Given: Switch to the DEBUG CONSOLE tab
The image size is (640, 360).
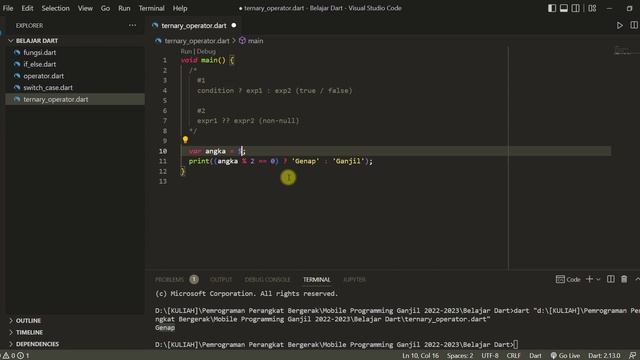Looking at the screenshot, I should pyautogui.click(x=267, y=280).
